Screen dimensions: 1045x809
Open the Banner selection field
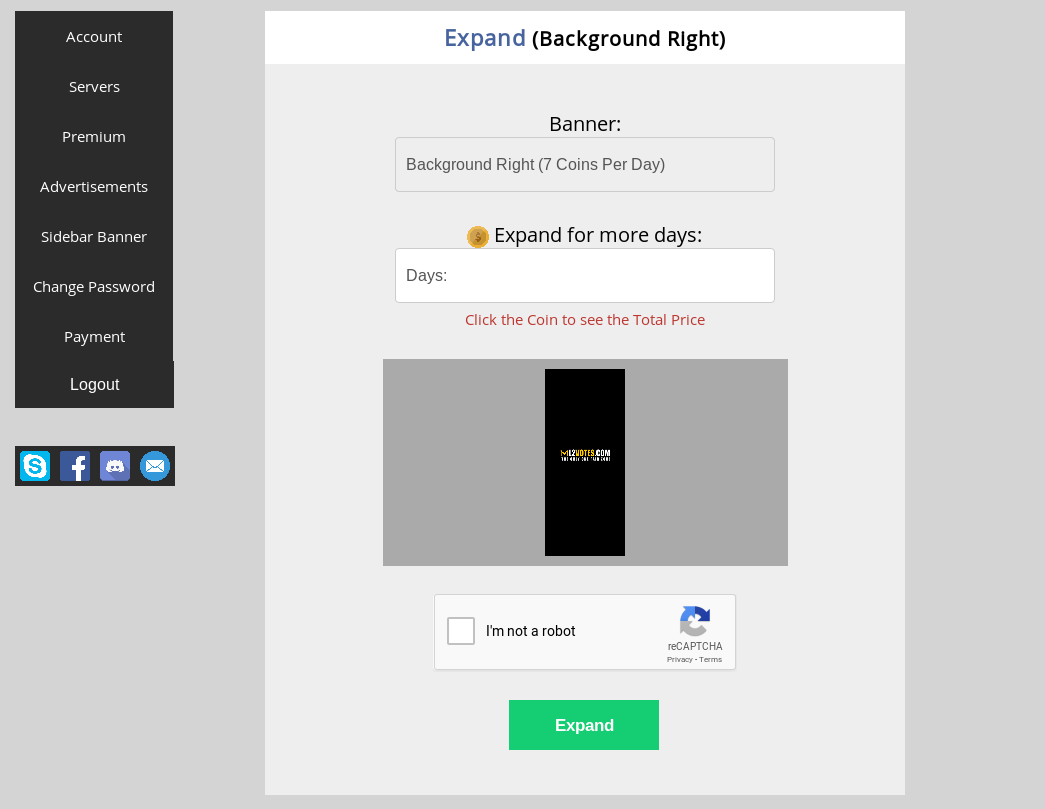tap(584, 165)
